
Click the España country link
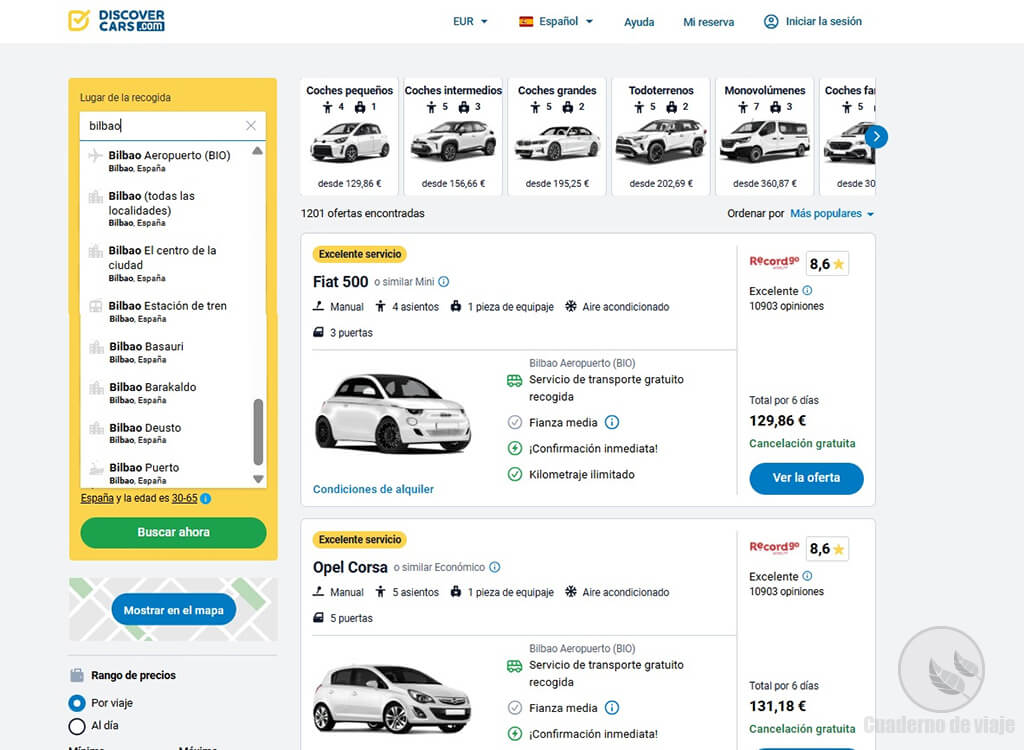(97, 498)
